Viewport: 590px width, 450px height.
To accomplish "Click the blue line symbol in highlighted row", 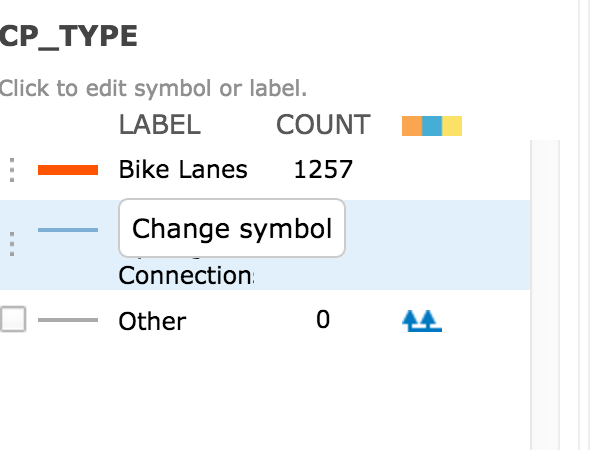I will (x=68, y=230).
